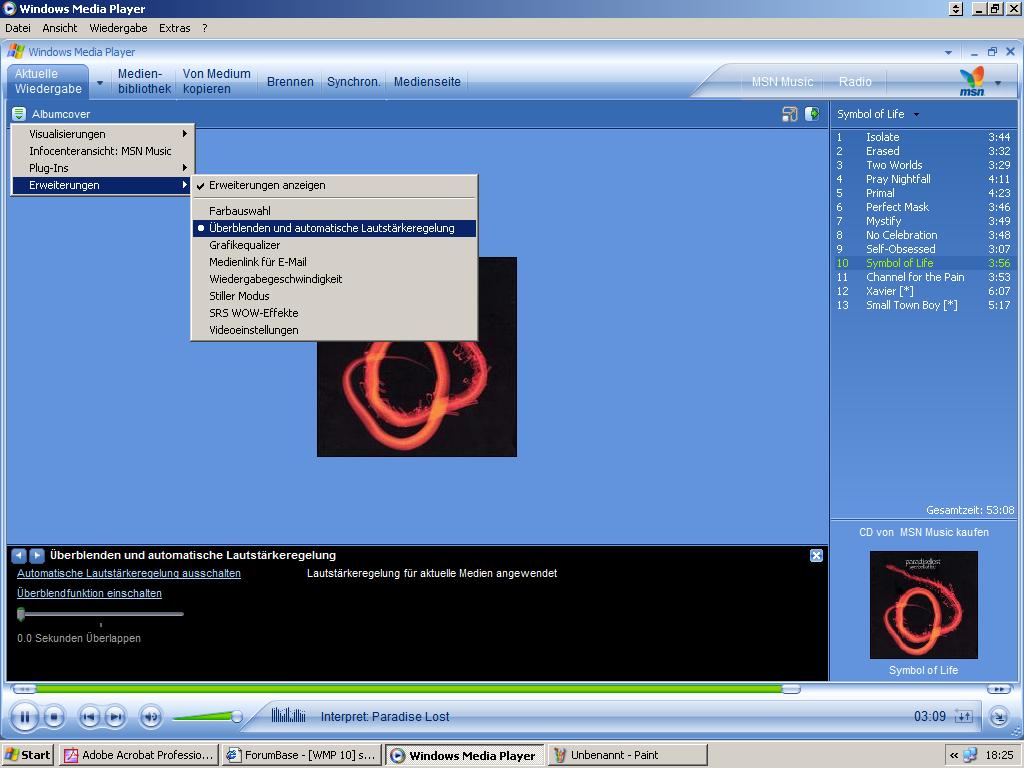Click Überblendfunktion einschalten link
This screenshot has width=1024, height=768.
point(89,593)
